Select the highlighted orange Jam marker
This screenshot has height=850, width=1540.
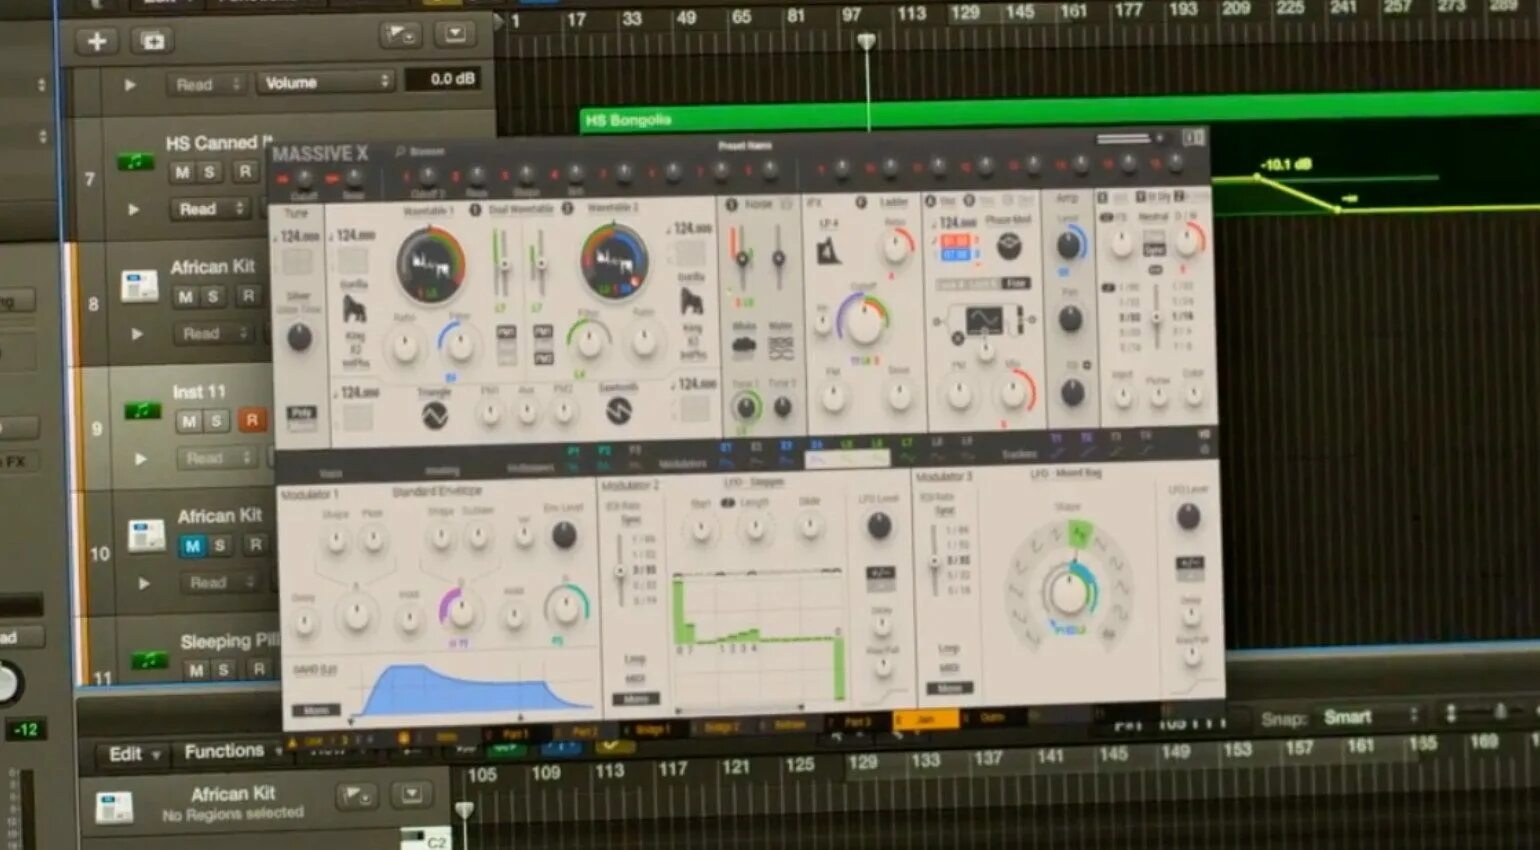pos(926,718)
